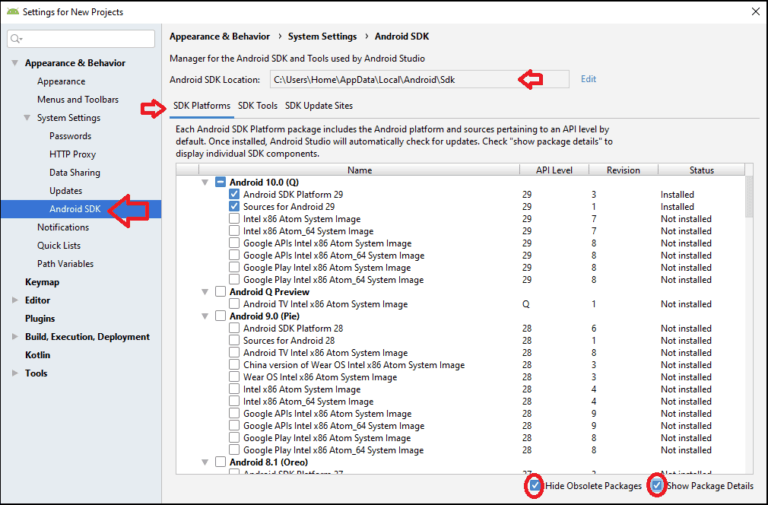Check the Android 8.1 (Oreo) group checkbox
This screenshot has height=505, width=768.
pyautogui.click(x=220, y=462)
